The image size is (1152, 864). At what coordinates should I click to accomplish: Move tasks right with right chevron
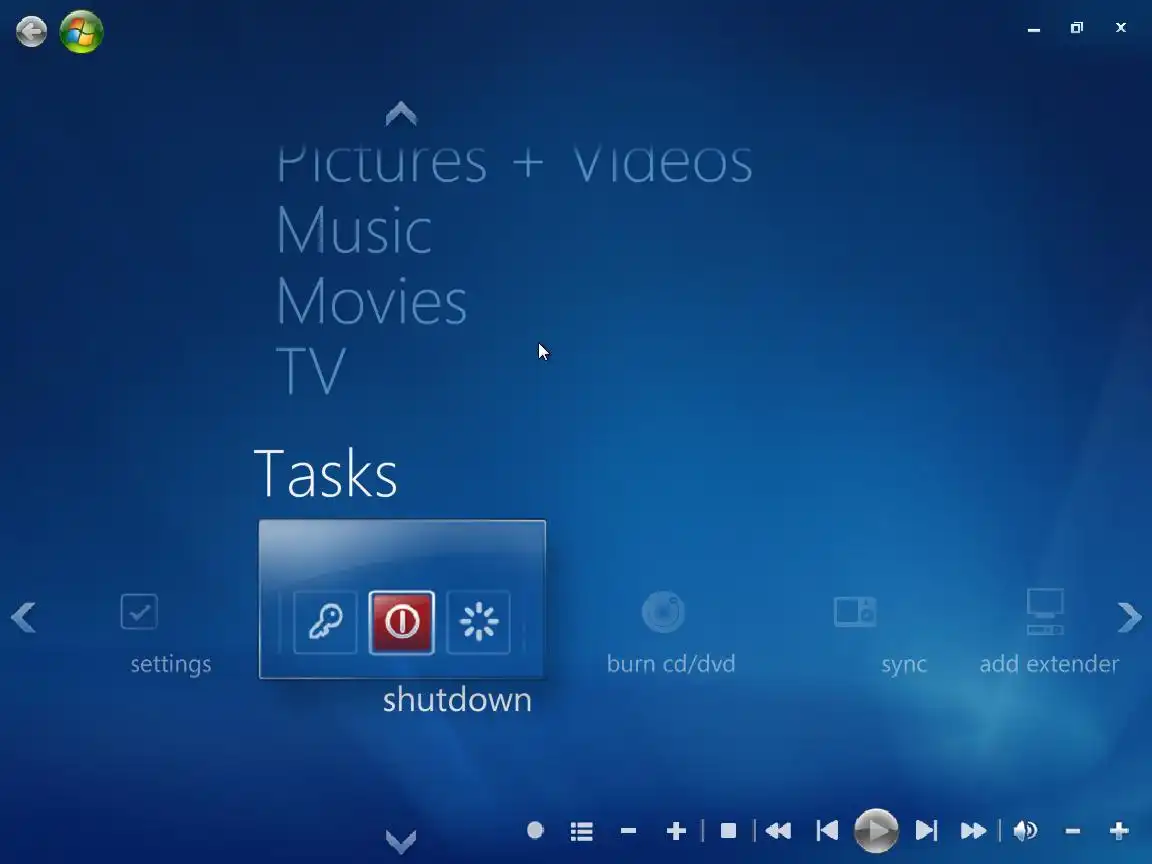click(1129, 617)
